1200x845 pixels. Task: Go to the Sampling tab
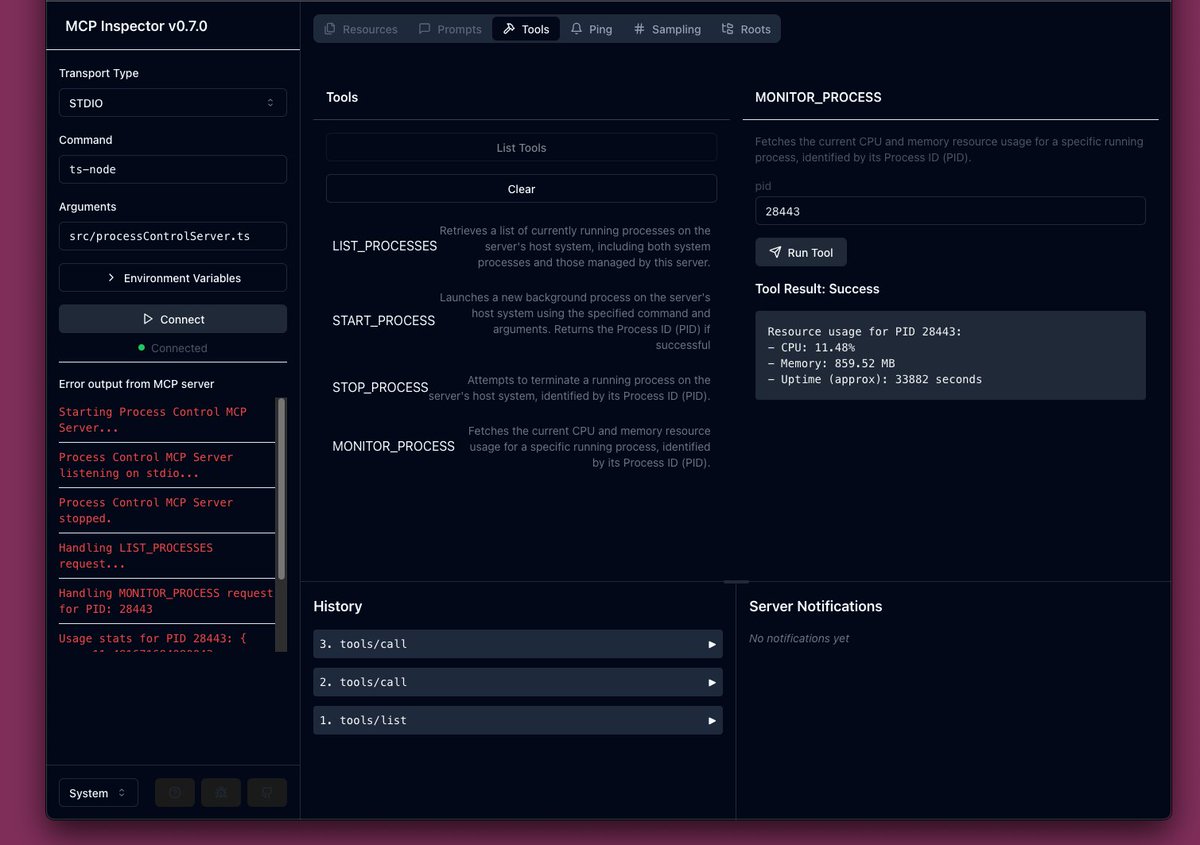[667, 29]
